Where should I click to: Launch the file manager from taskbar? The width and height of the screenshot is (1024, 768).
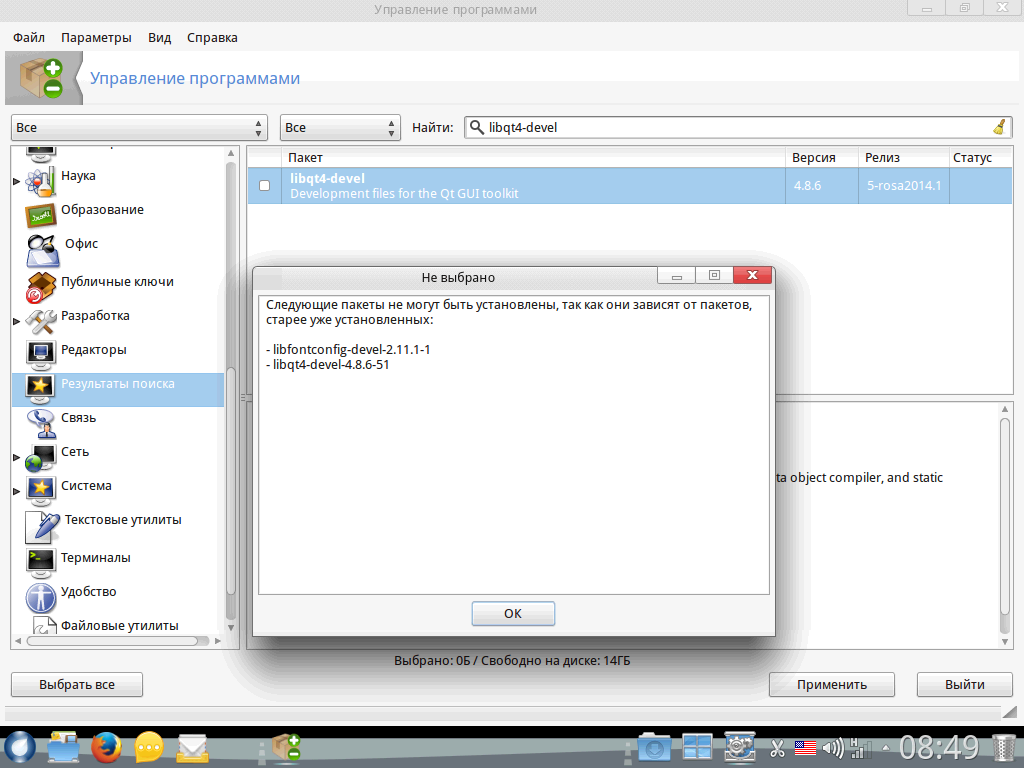63,748
